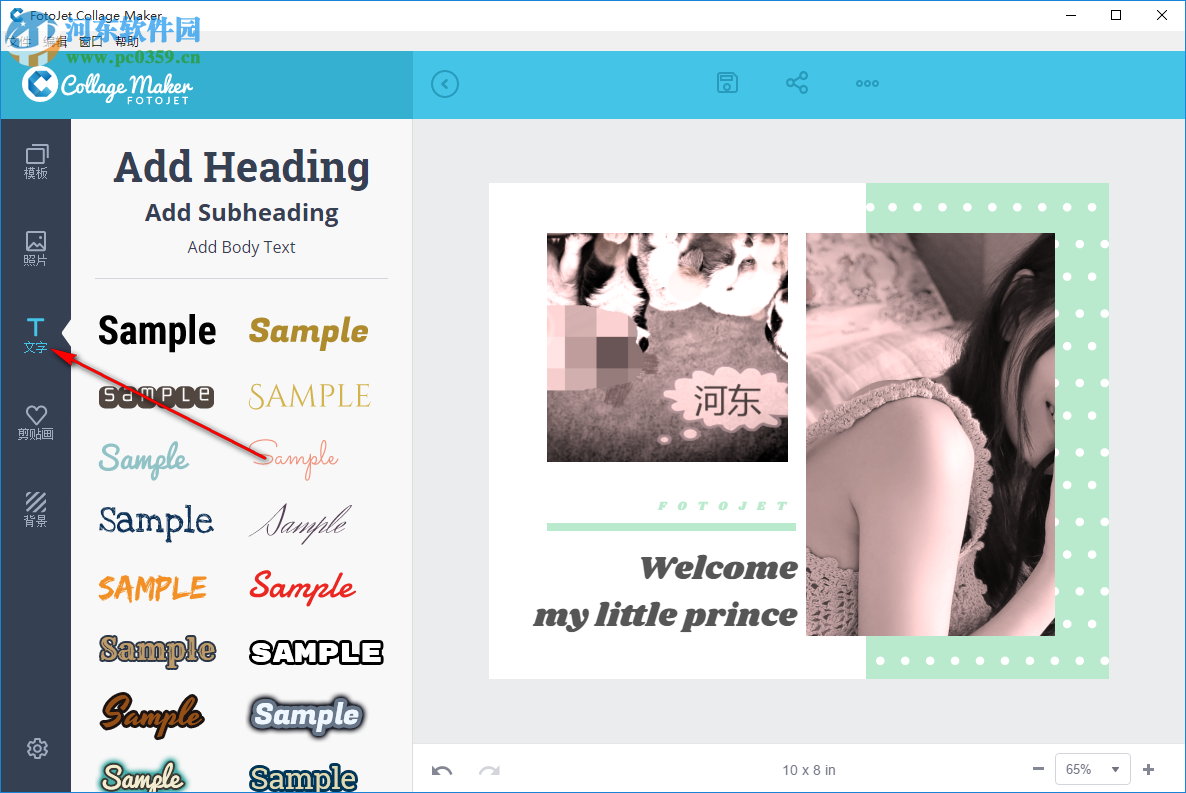Open the 文件 menu

point(22,41)
